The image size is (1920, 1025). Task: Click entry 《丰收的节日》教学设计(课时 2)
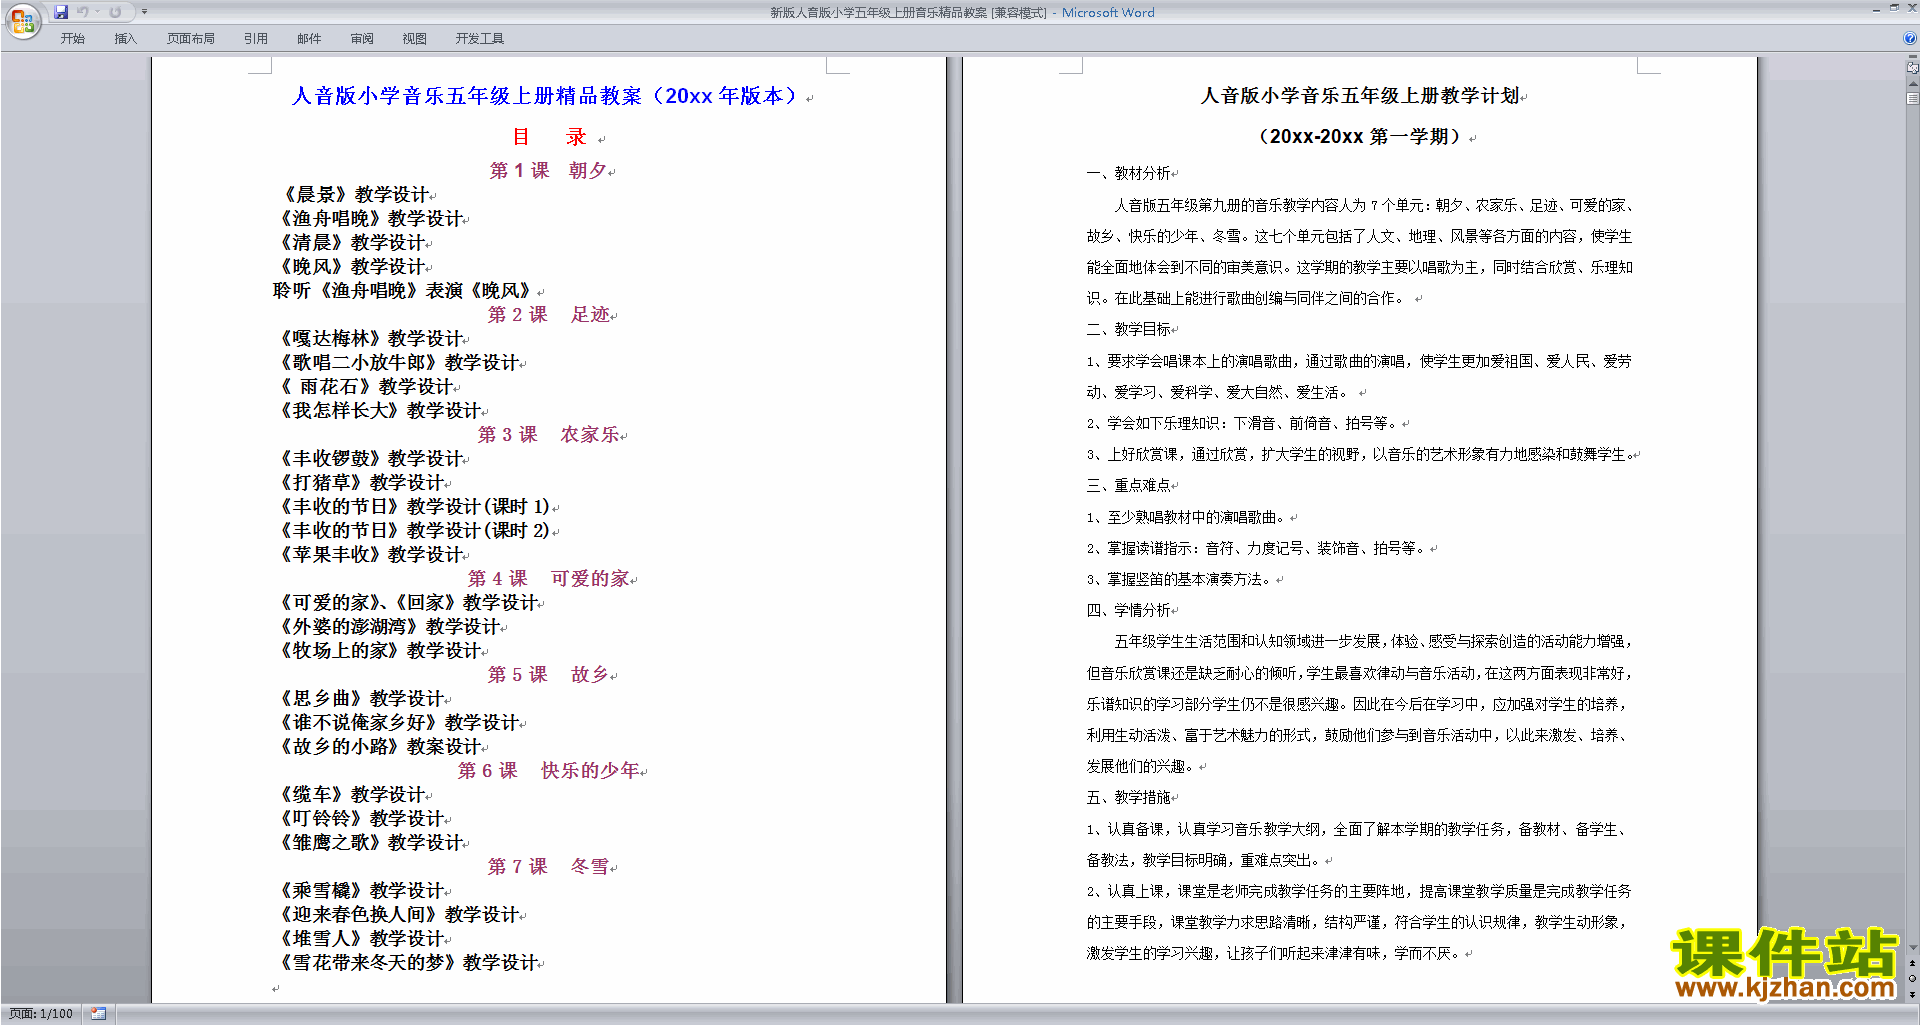tap(414, 531)
